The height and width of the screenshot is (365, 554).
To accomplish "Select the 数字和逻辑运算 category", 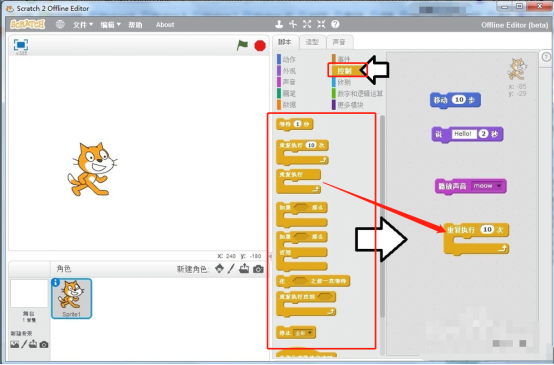I will coord(358,94).
